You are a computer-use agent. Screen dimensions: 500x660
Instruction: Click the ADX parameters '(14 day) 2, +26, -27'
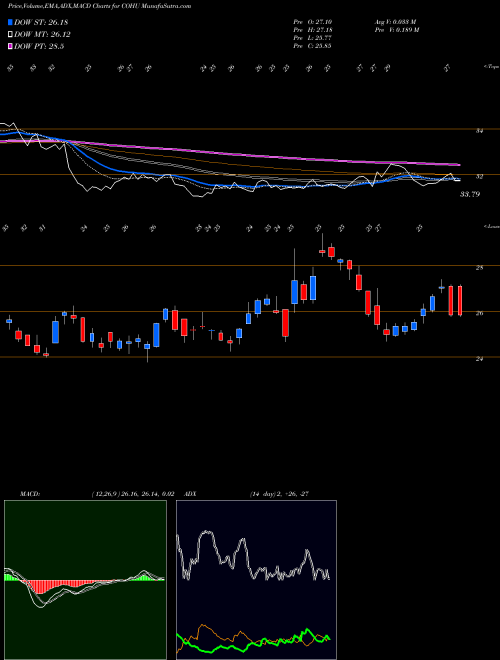click(x=279, y=494)
